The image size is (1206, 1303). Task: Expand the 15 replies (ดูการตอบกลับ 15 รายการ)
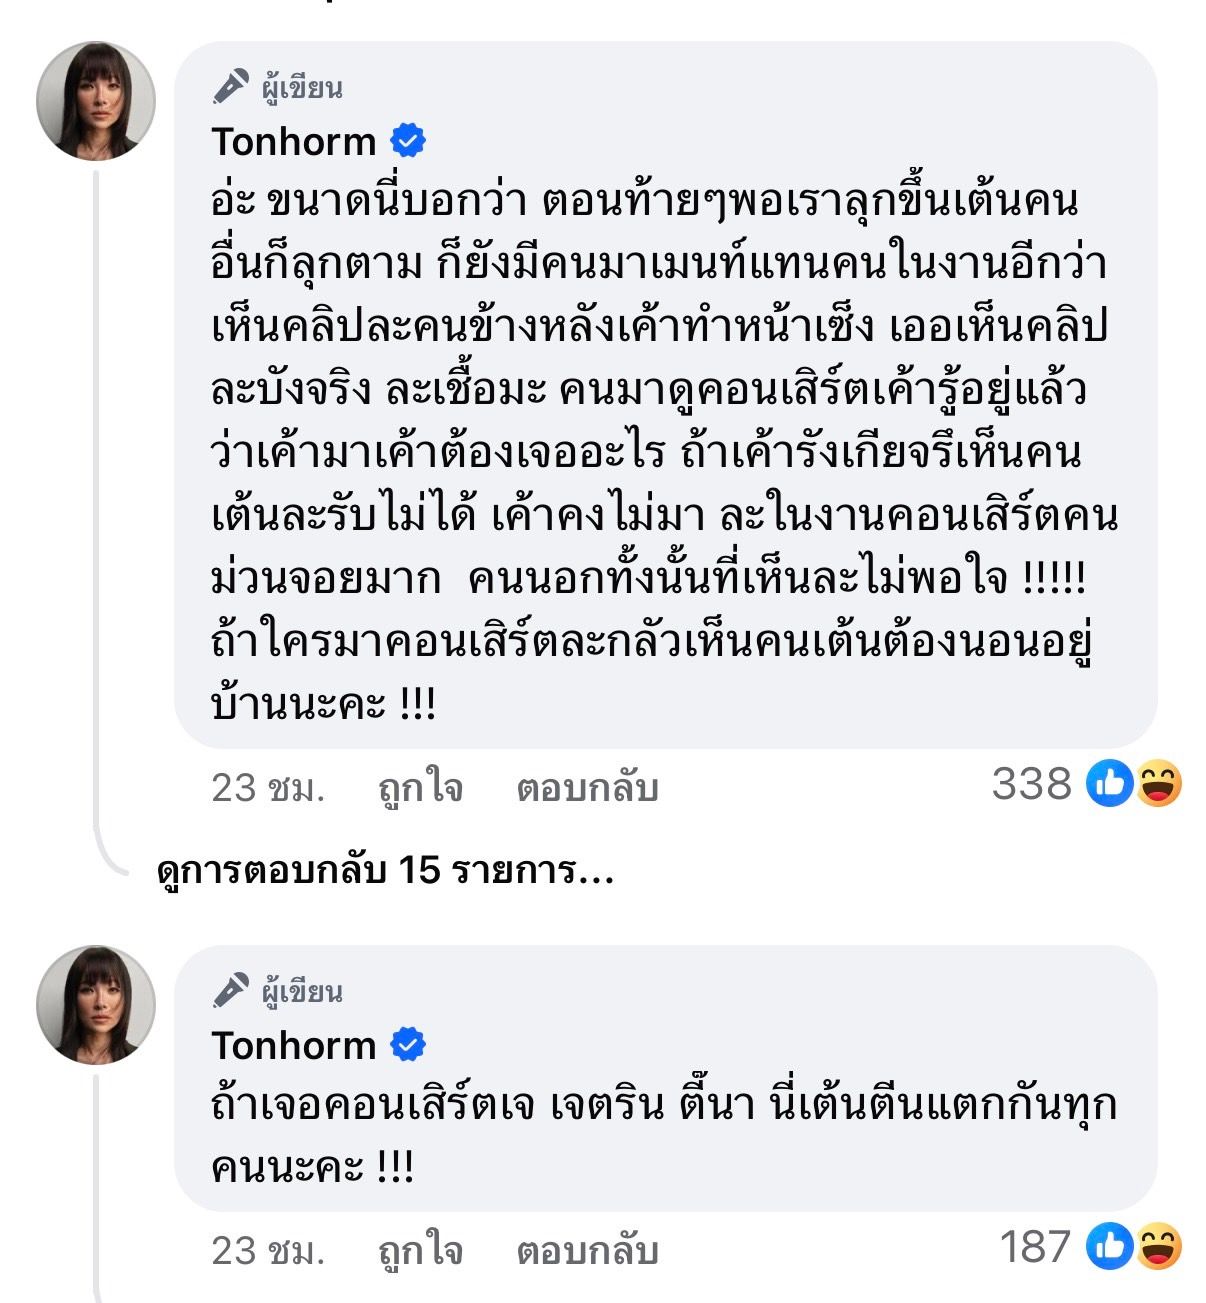pyautogui.click(x=385, y=871)
